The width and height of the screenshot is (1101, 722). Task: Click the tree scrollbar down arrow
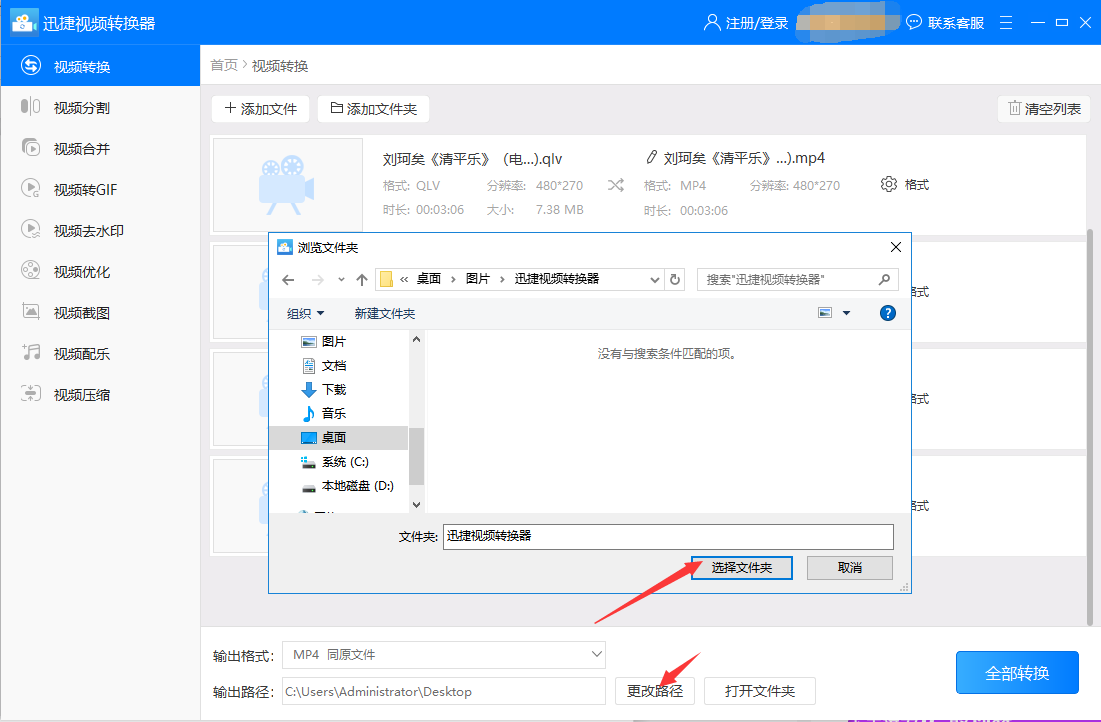416,504
